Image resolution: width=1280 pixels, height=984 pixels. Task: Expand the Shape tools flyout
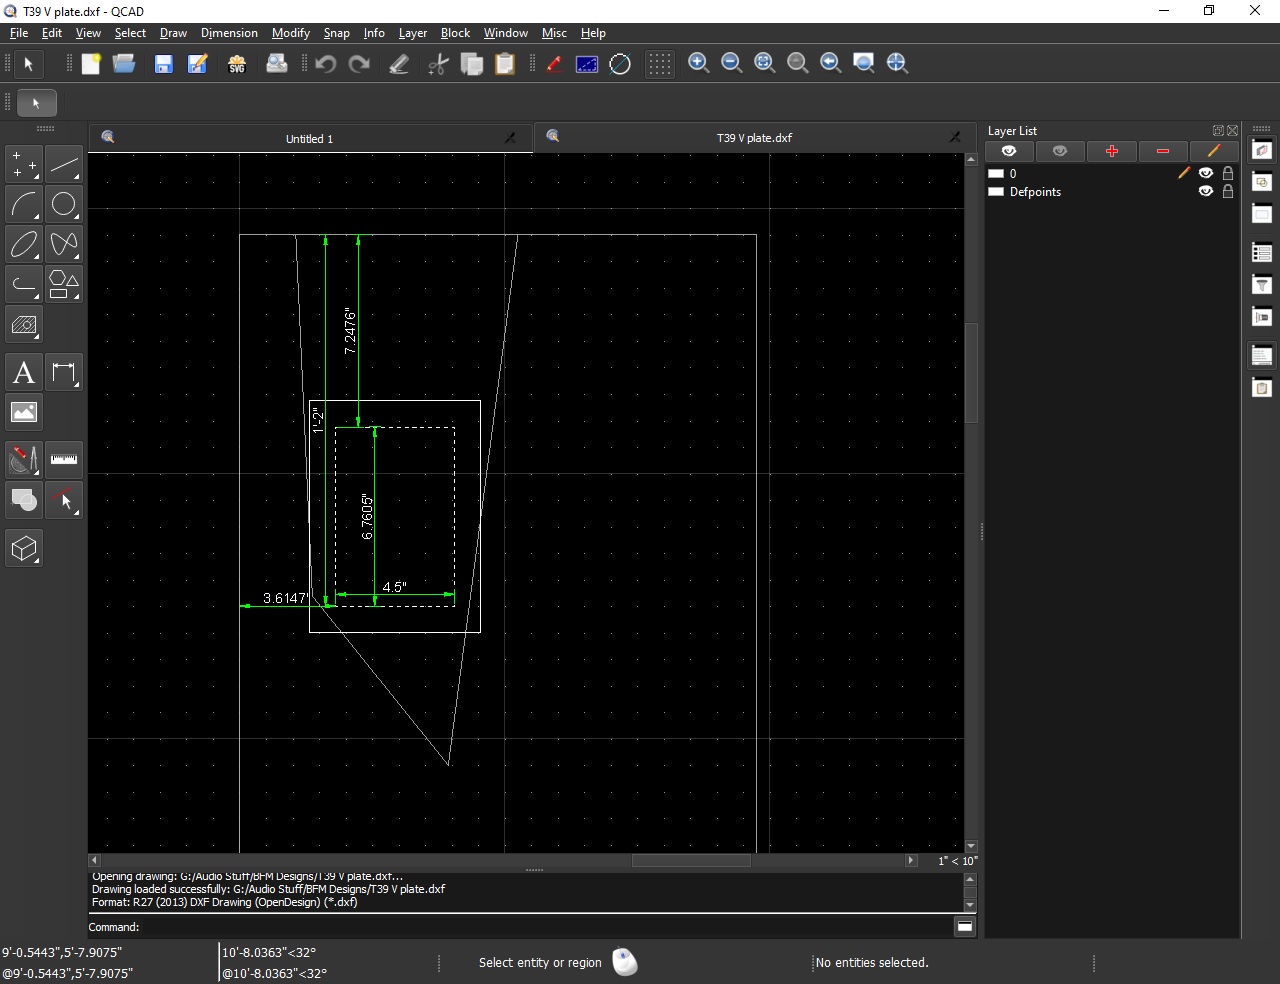(64, 285)
